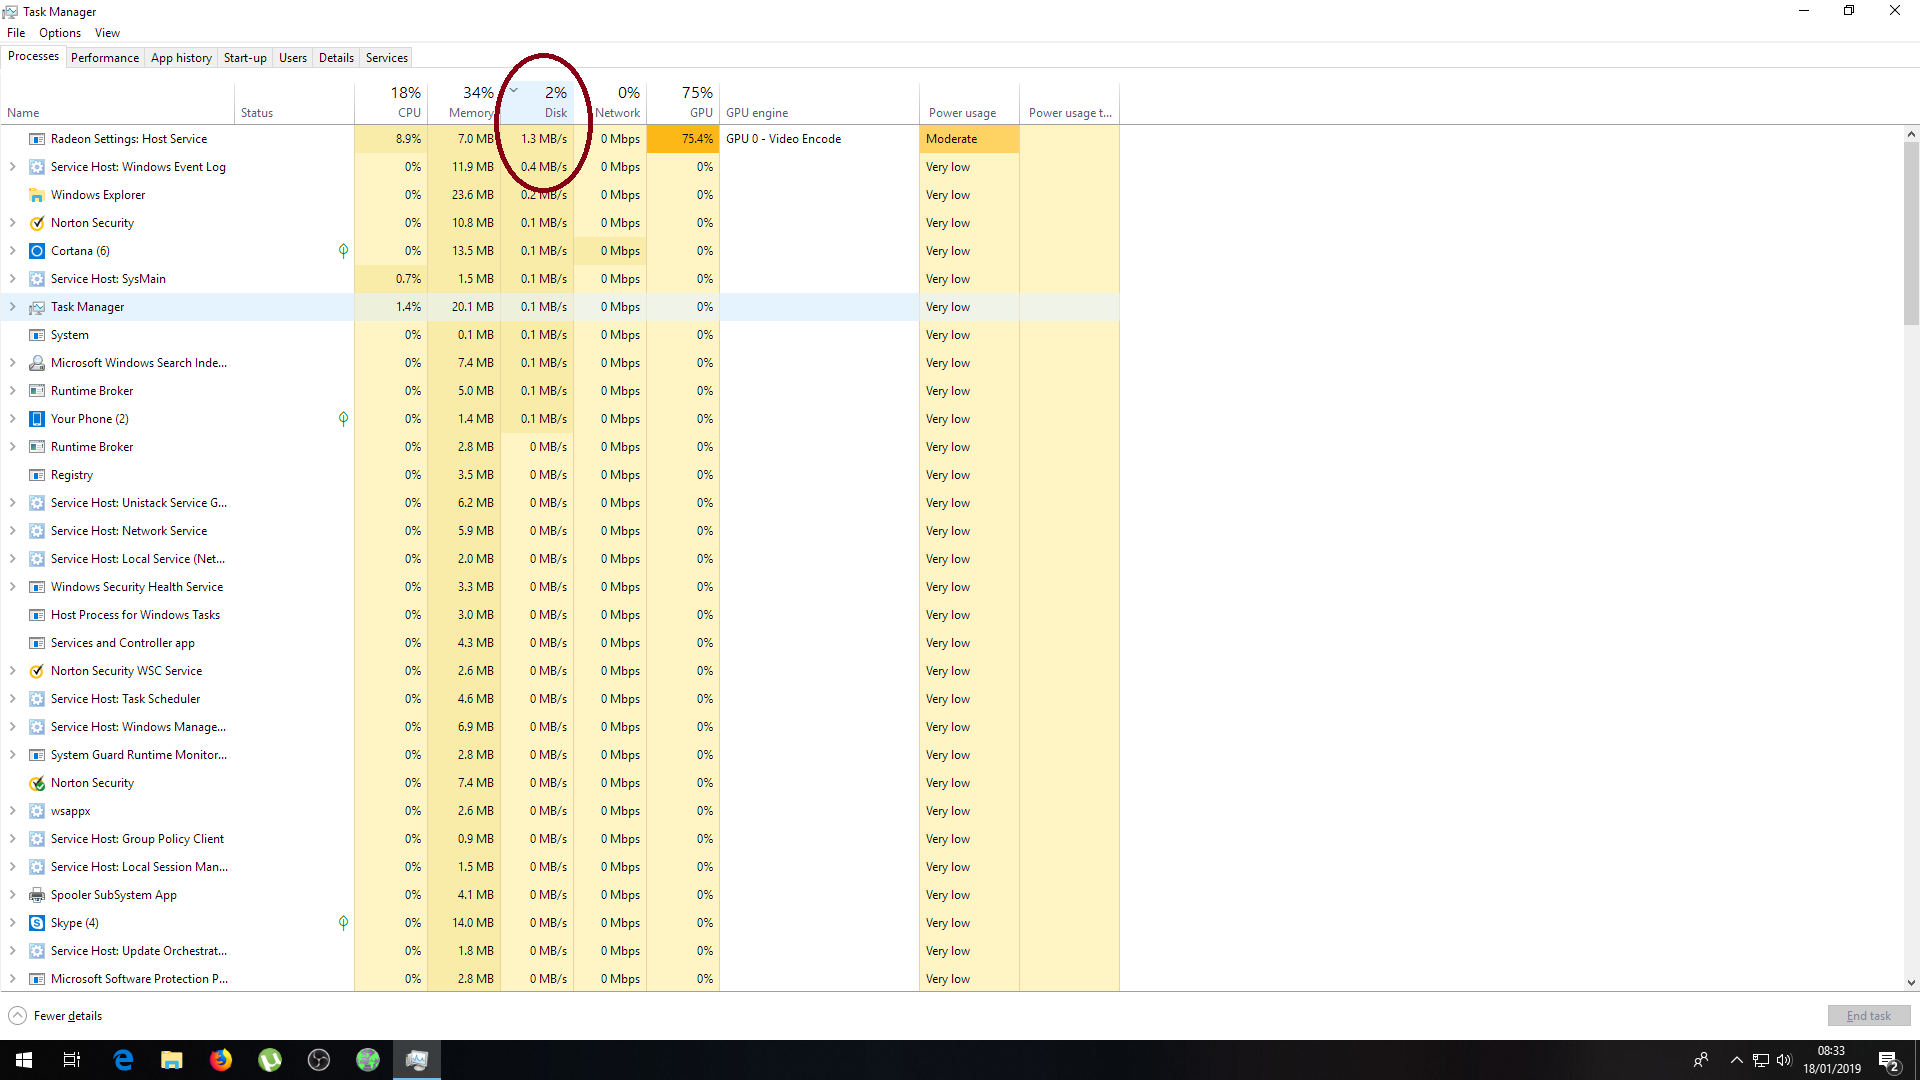
Task: Open the File menu
Action: click(16, 33)
